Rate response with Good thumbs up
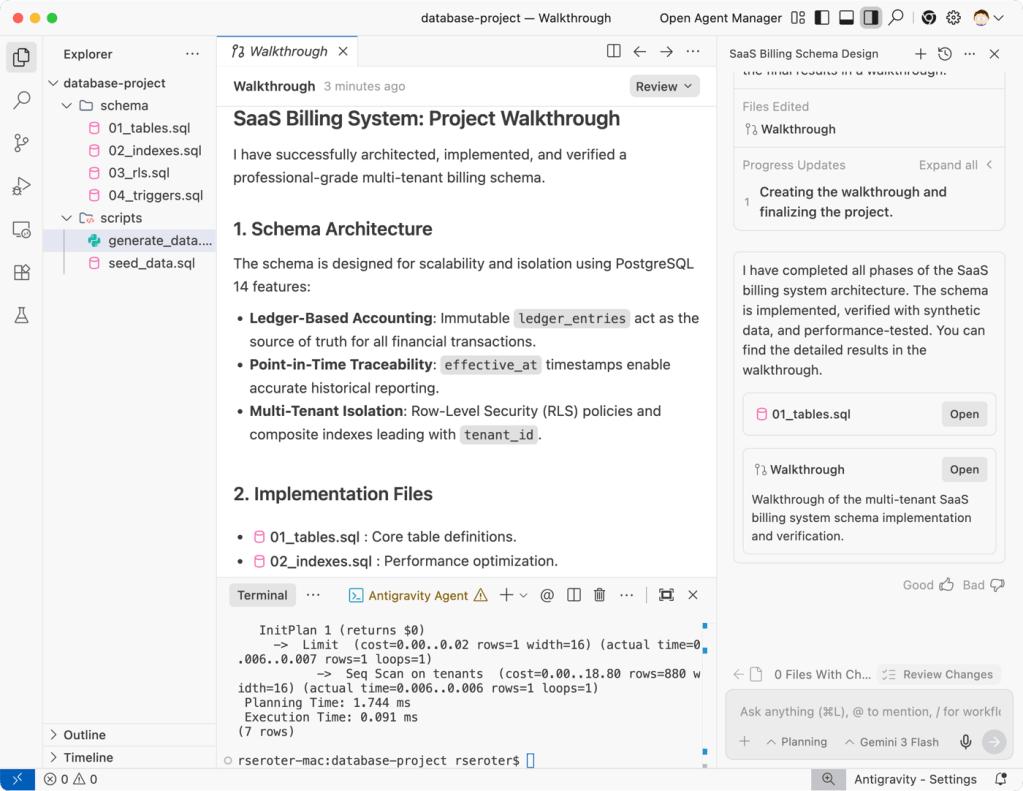 929,585
